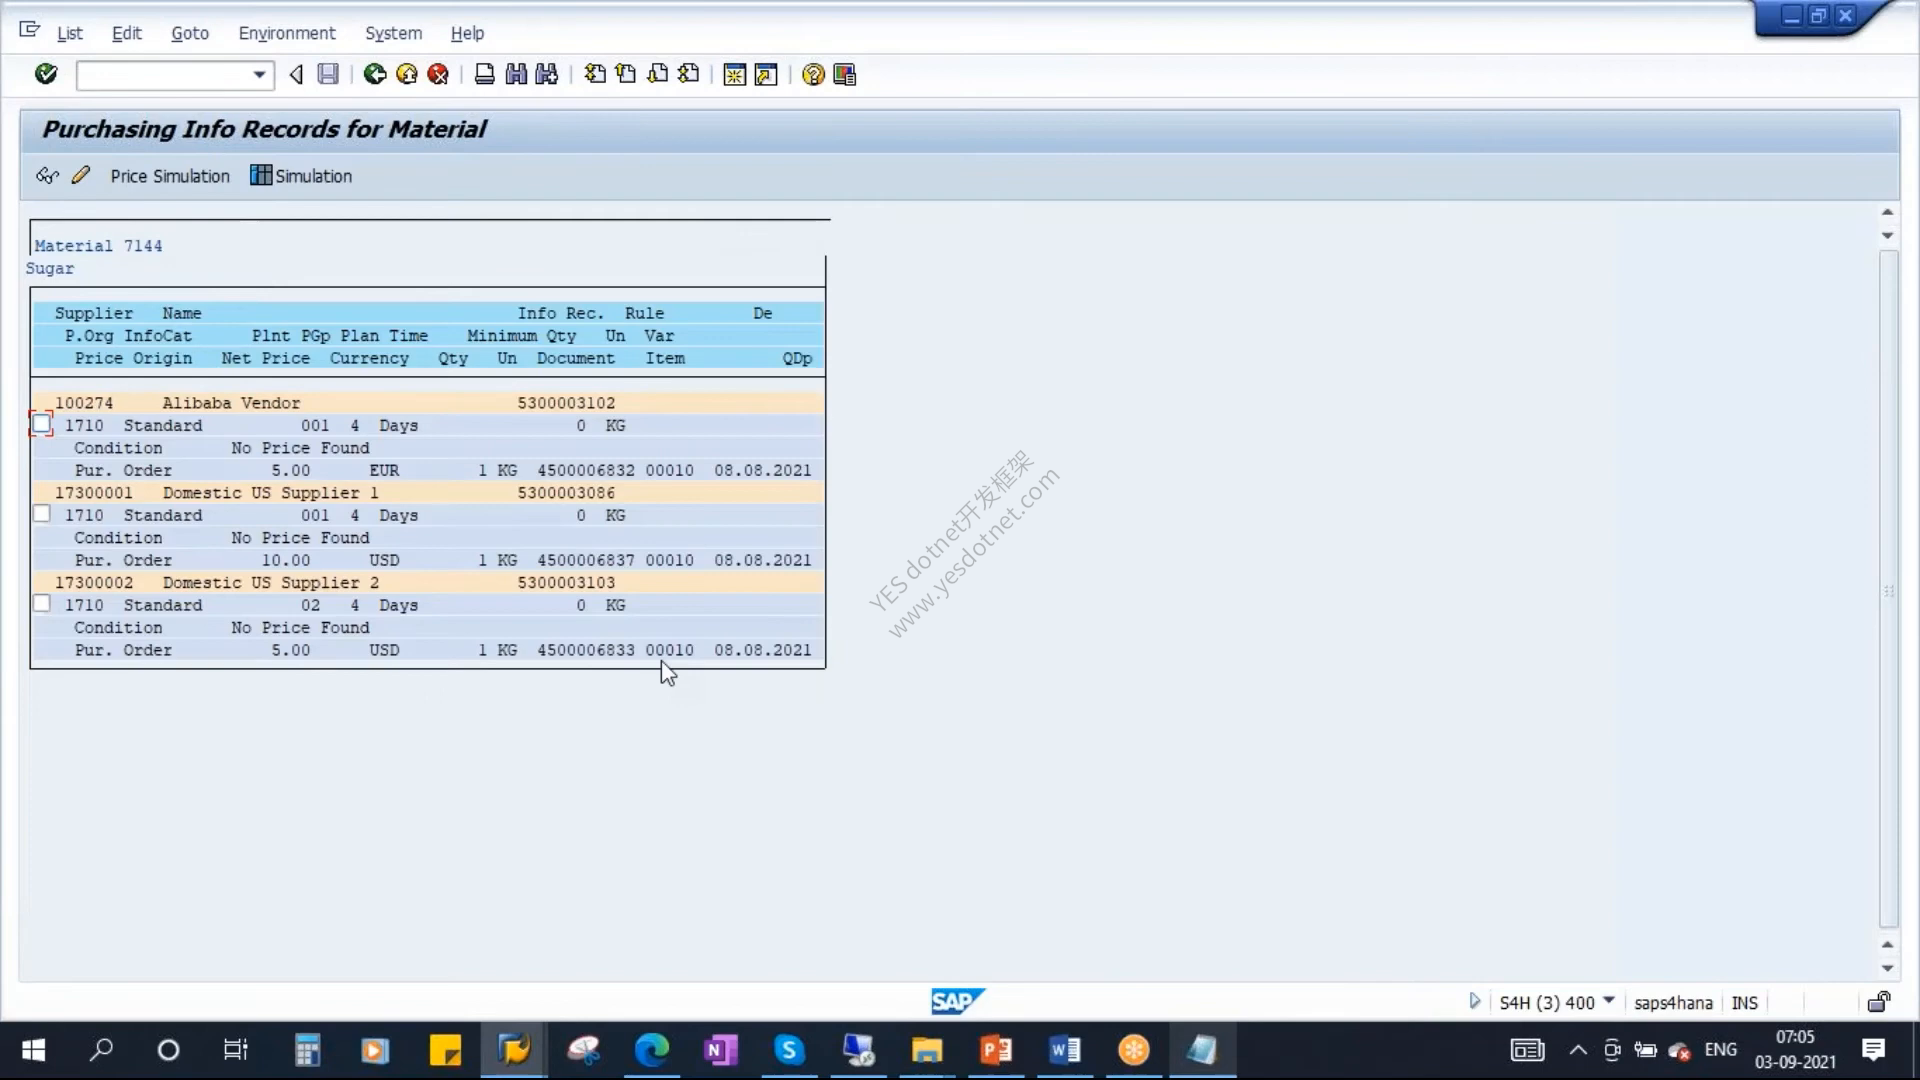Click the yellow Help question mark icon
1920x1080 pixels.
click(813, 75)
